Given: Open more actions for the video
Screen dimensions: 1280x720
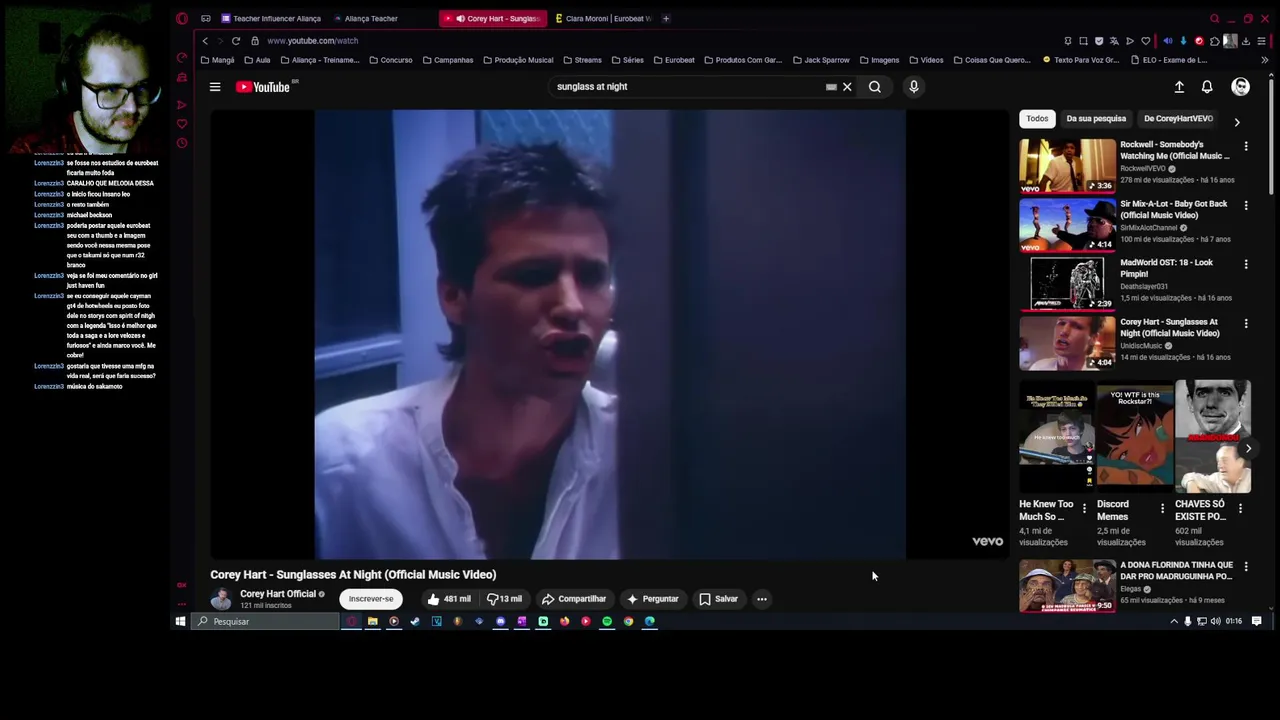Looking at the screenshot, I should [762, 599].
